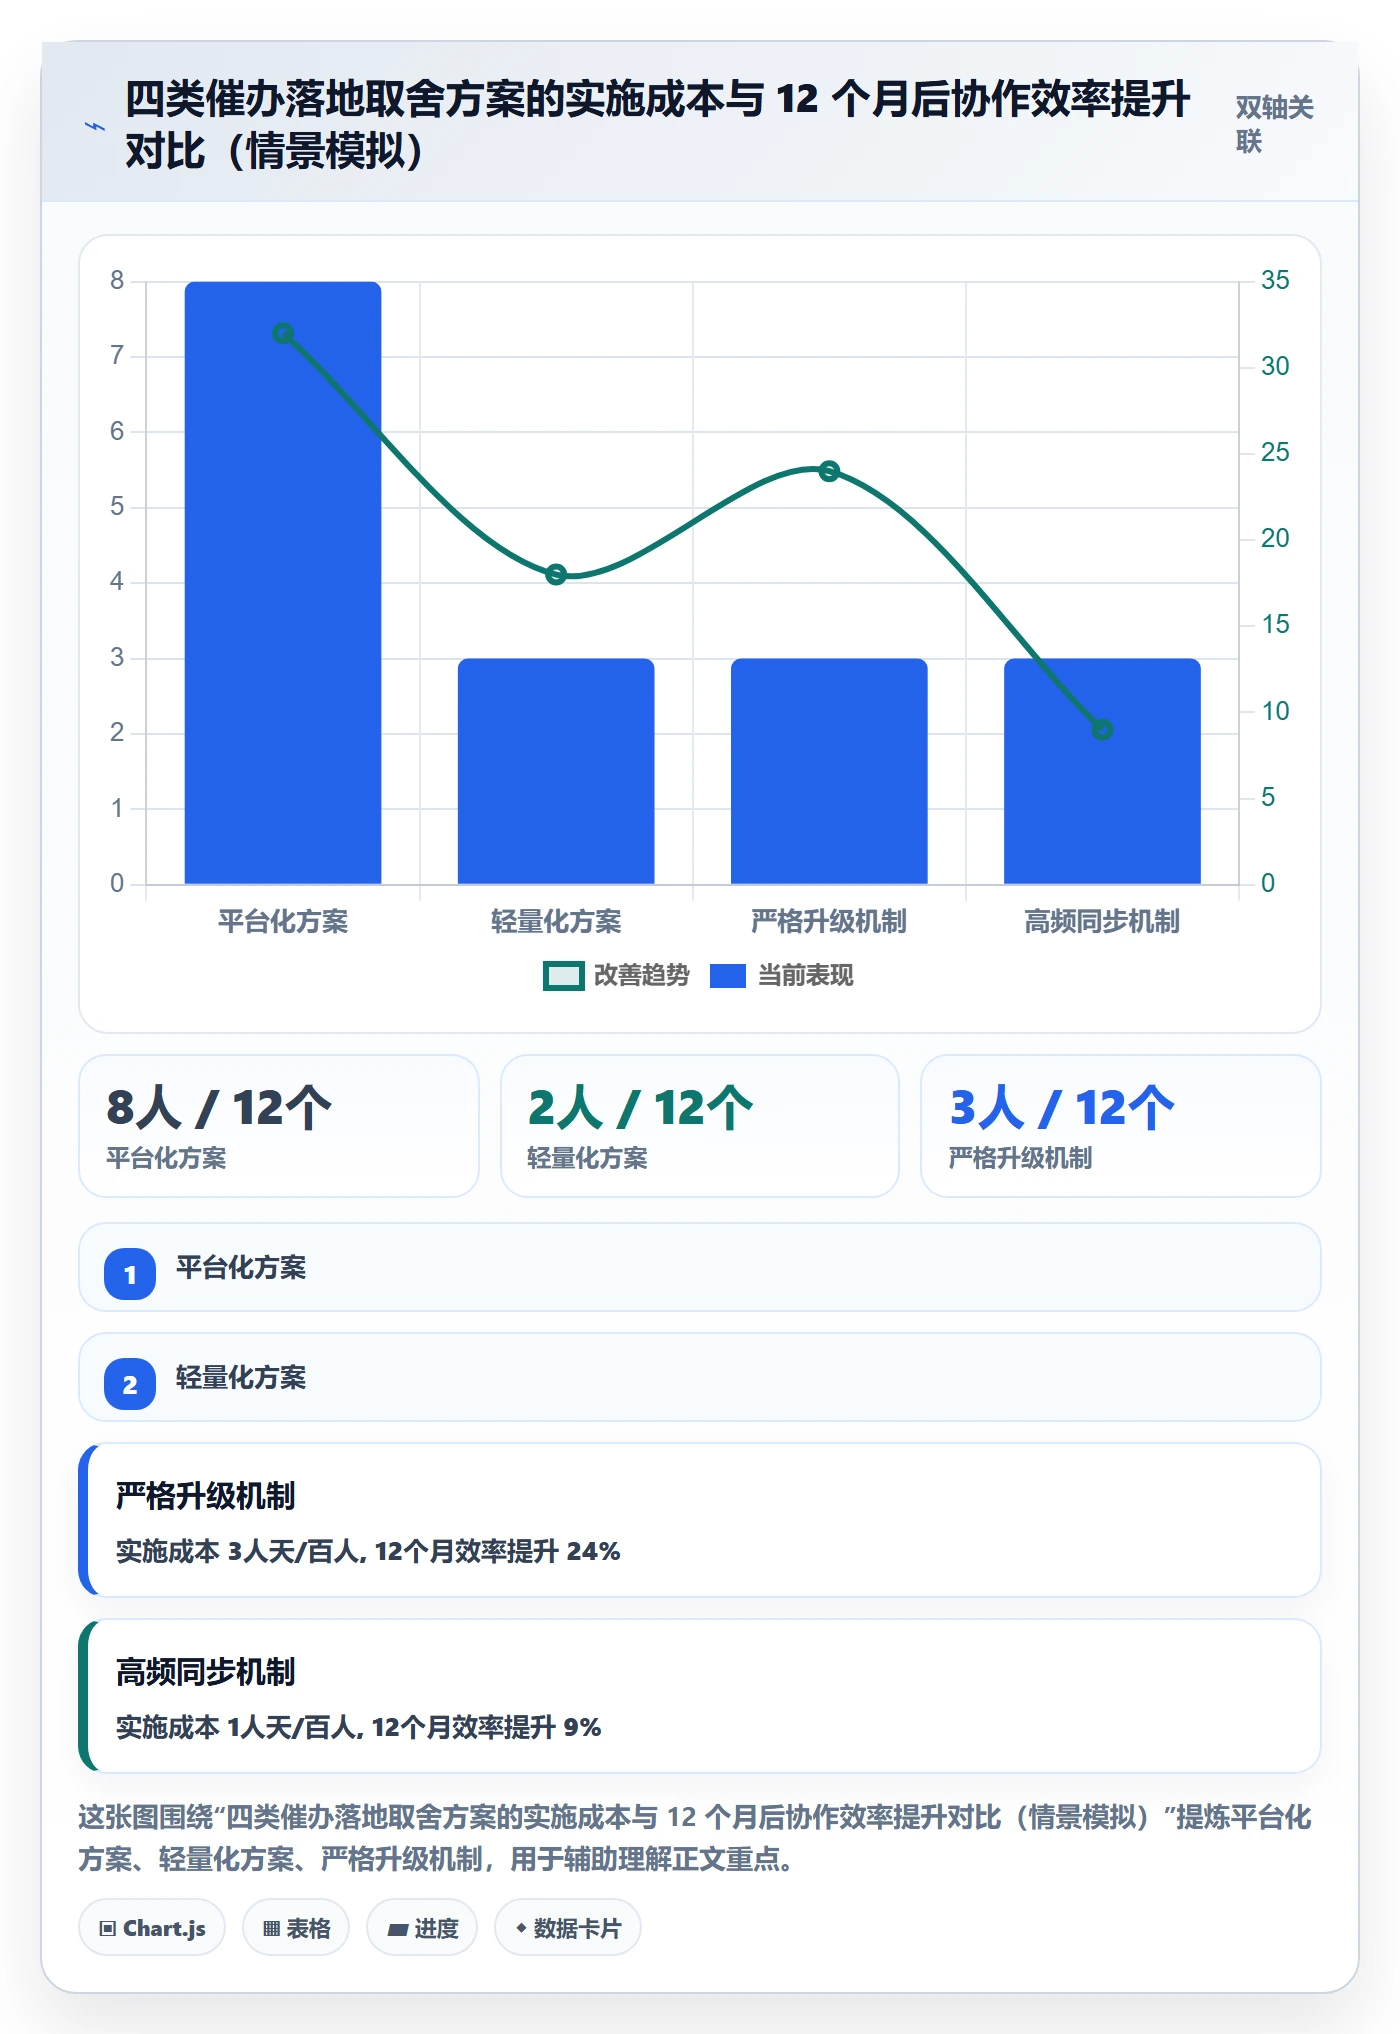Click the blue number 2 badge
The height and width of the screenshot is (2034, 1400).
coord(130,1384)
